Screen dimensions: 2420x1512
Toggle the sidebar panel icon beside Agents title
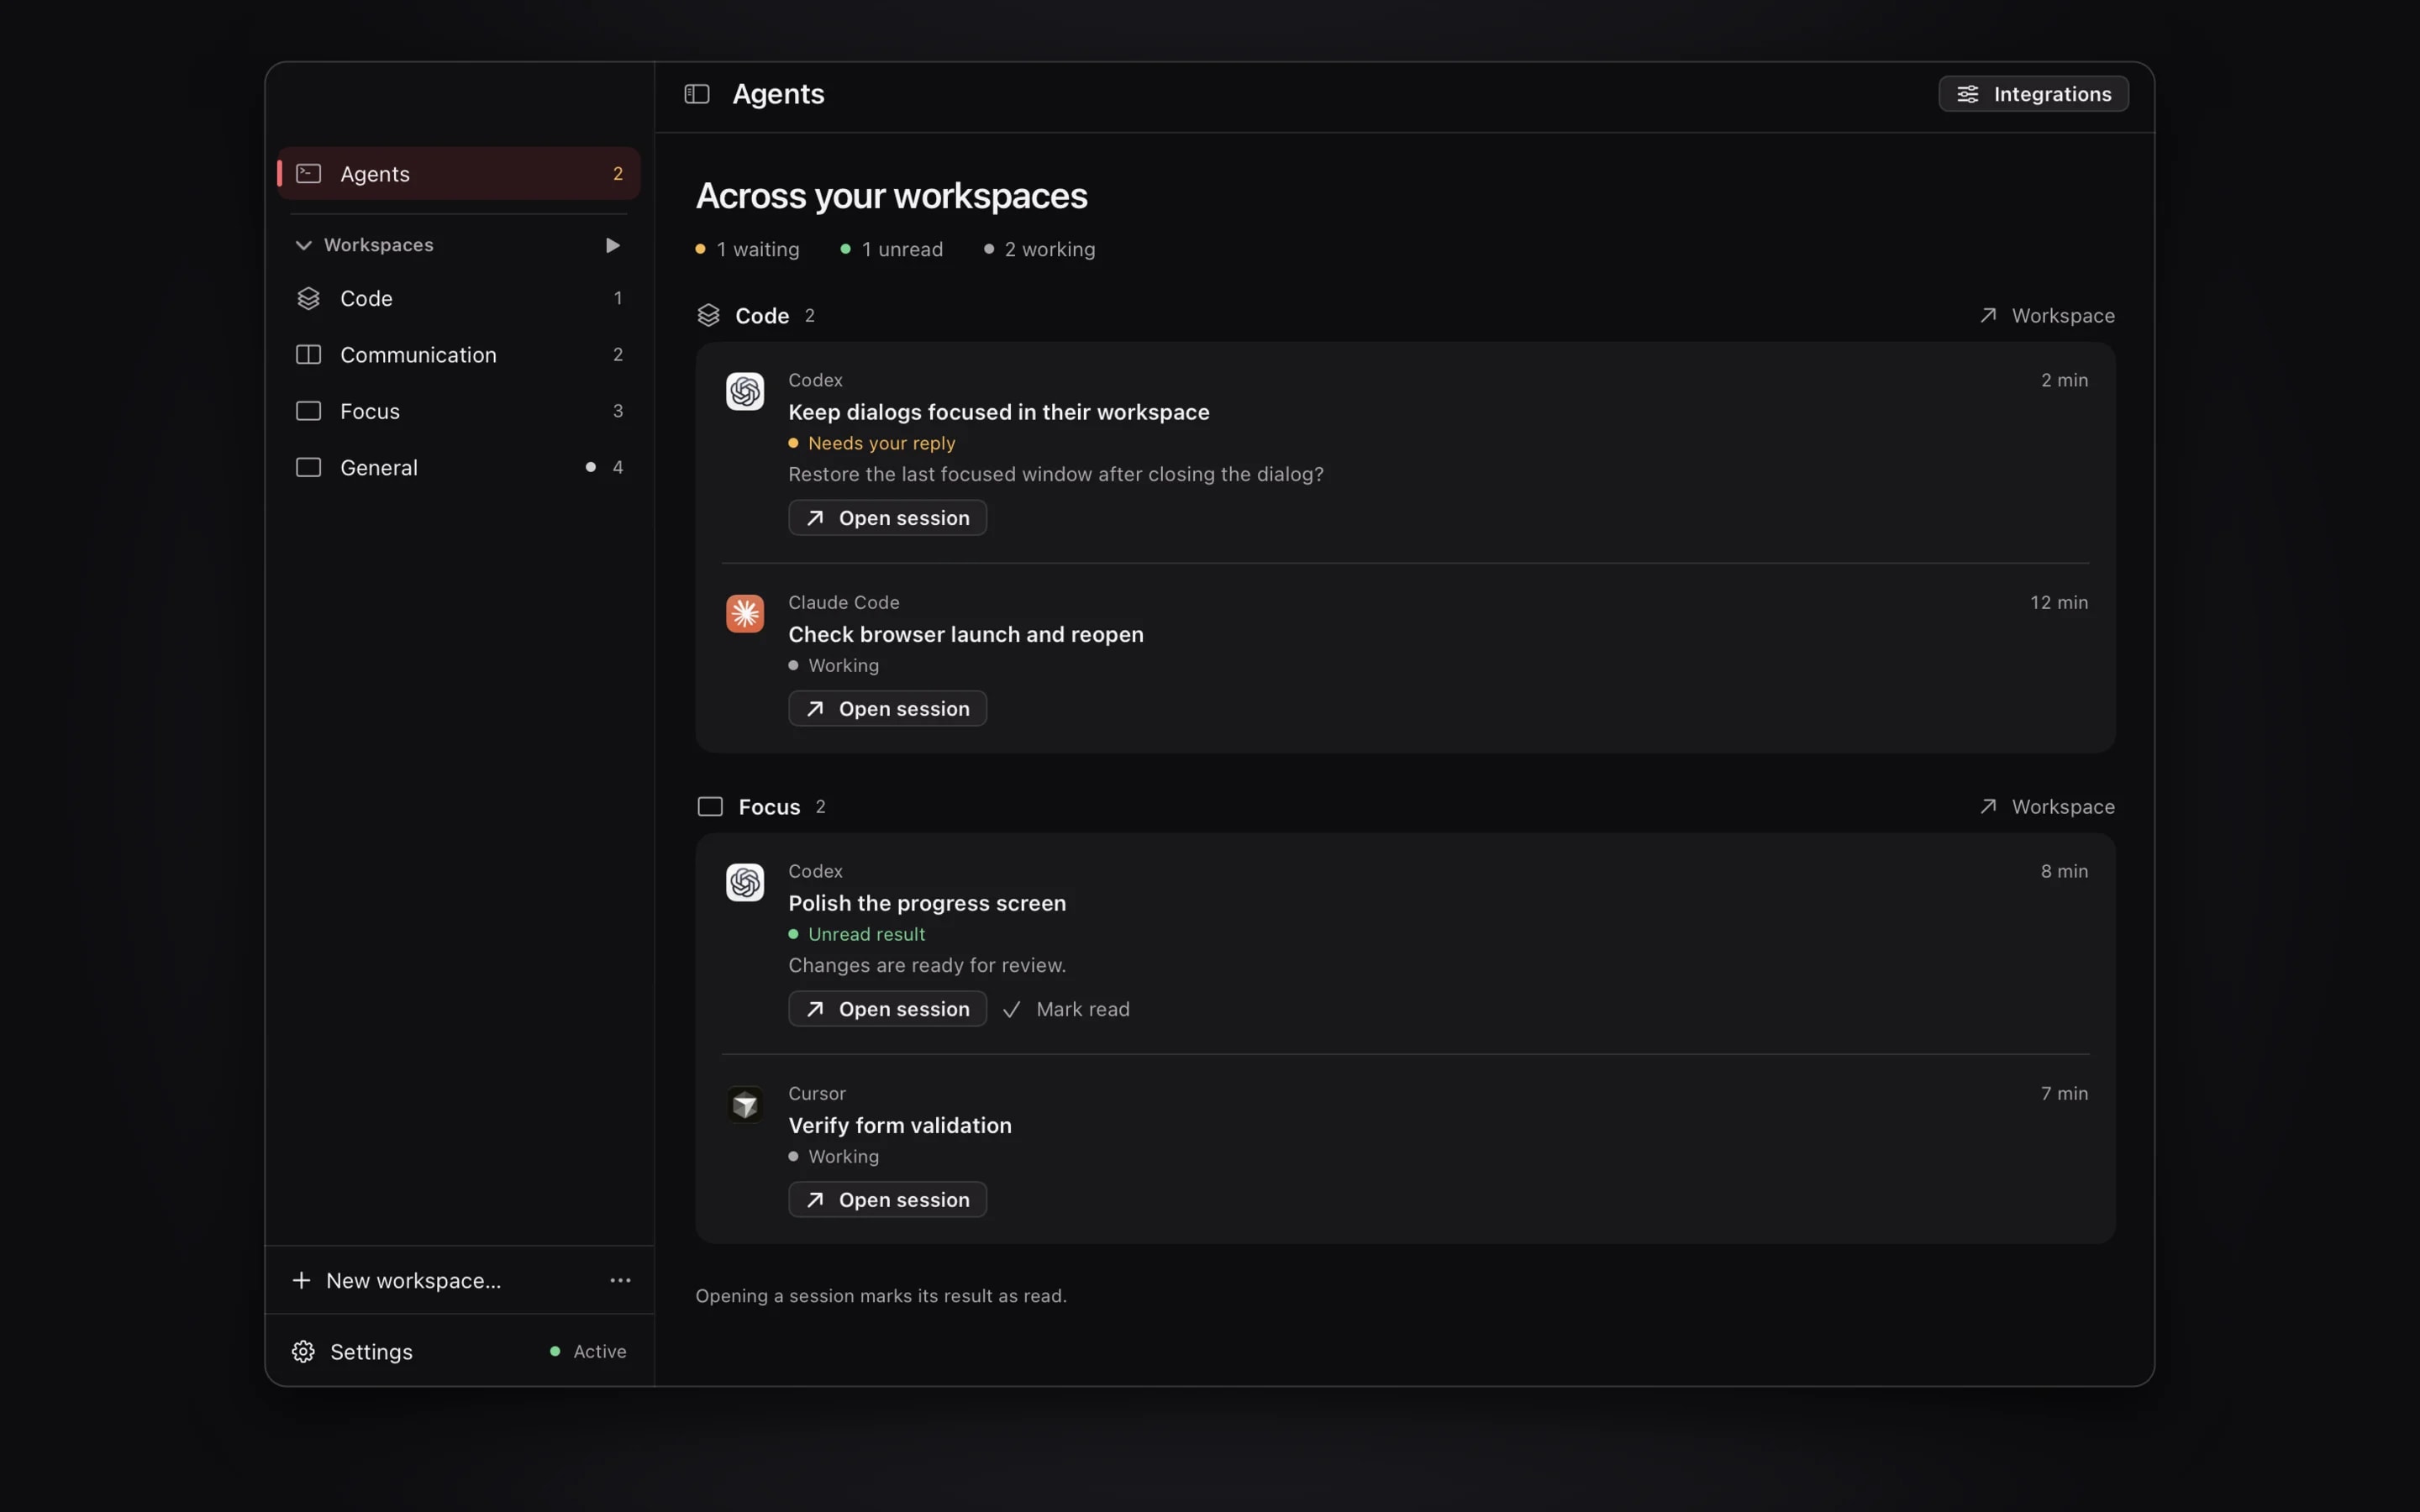point(697,94)
